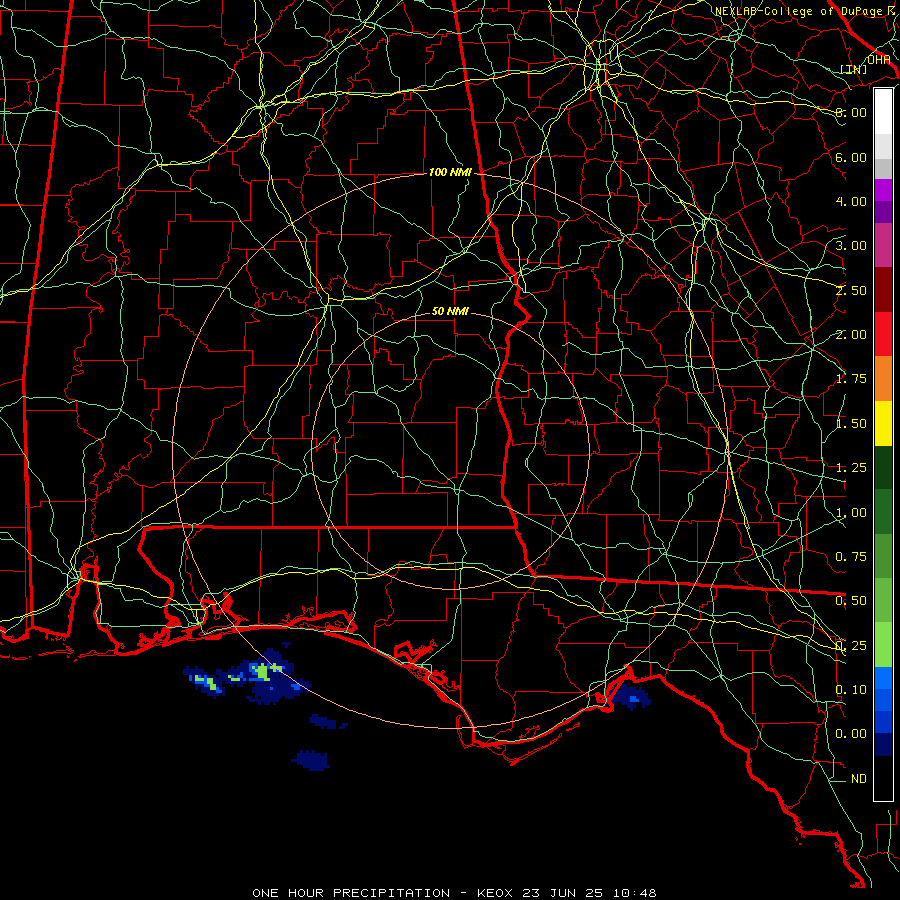
Task: Click the 1.50 scale label
Action: tap(851, 424)
